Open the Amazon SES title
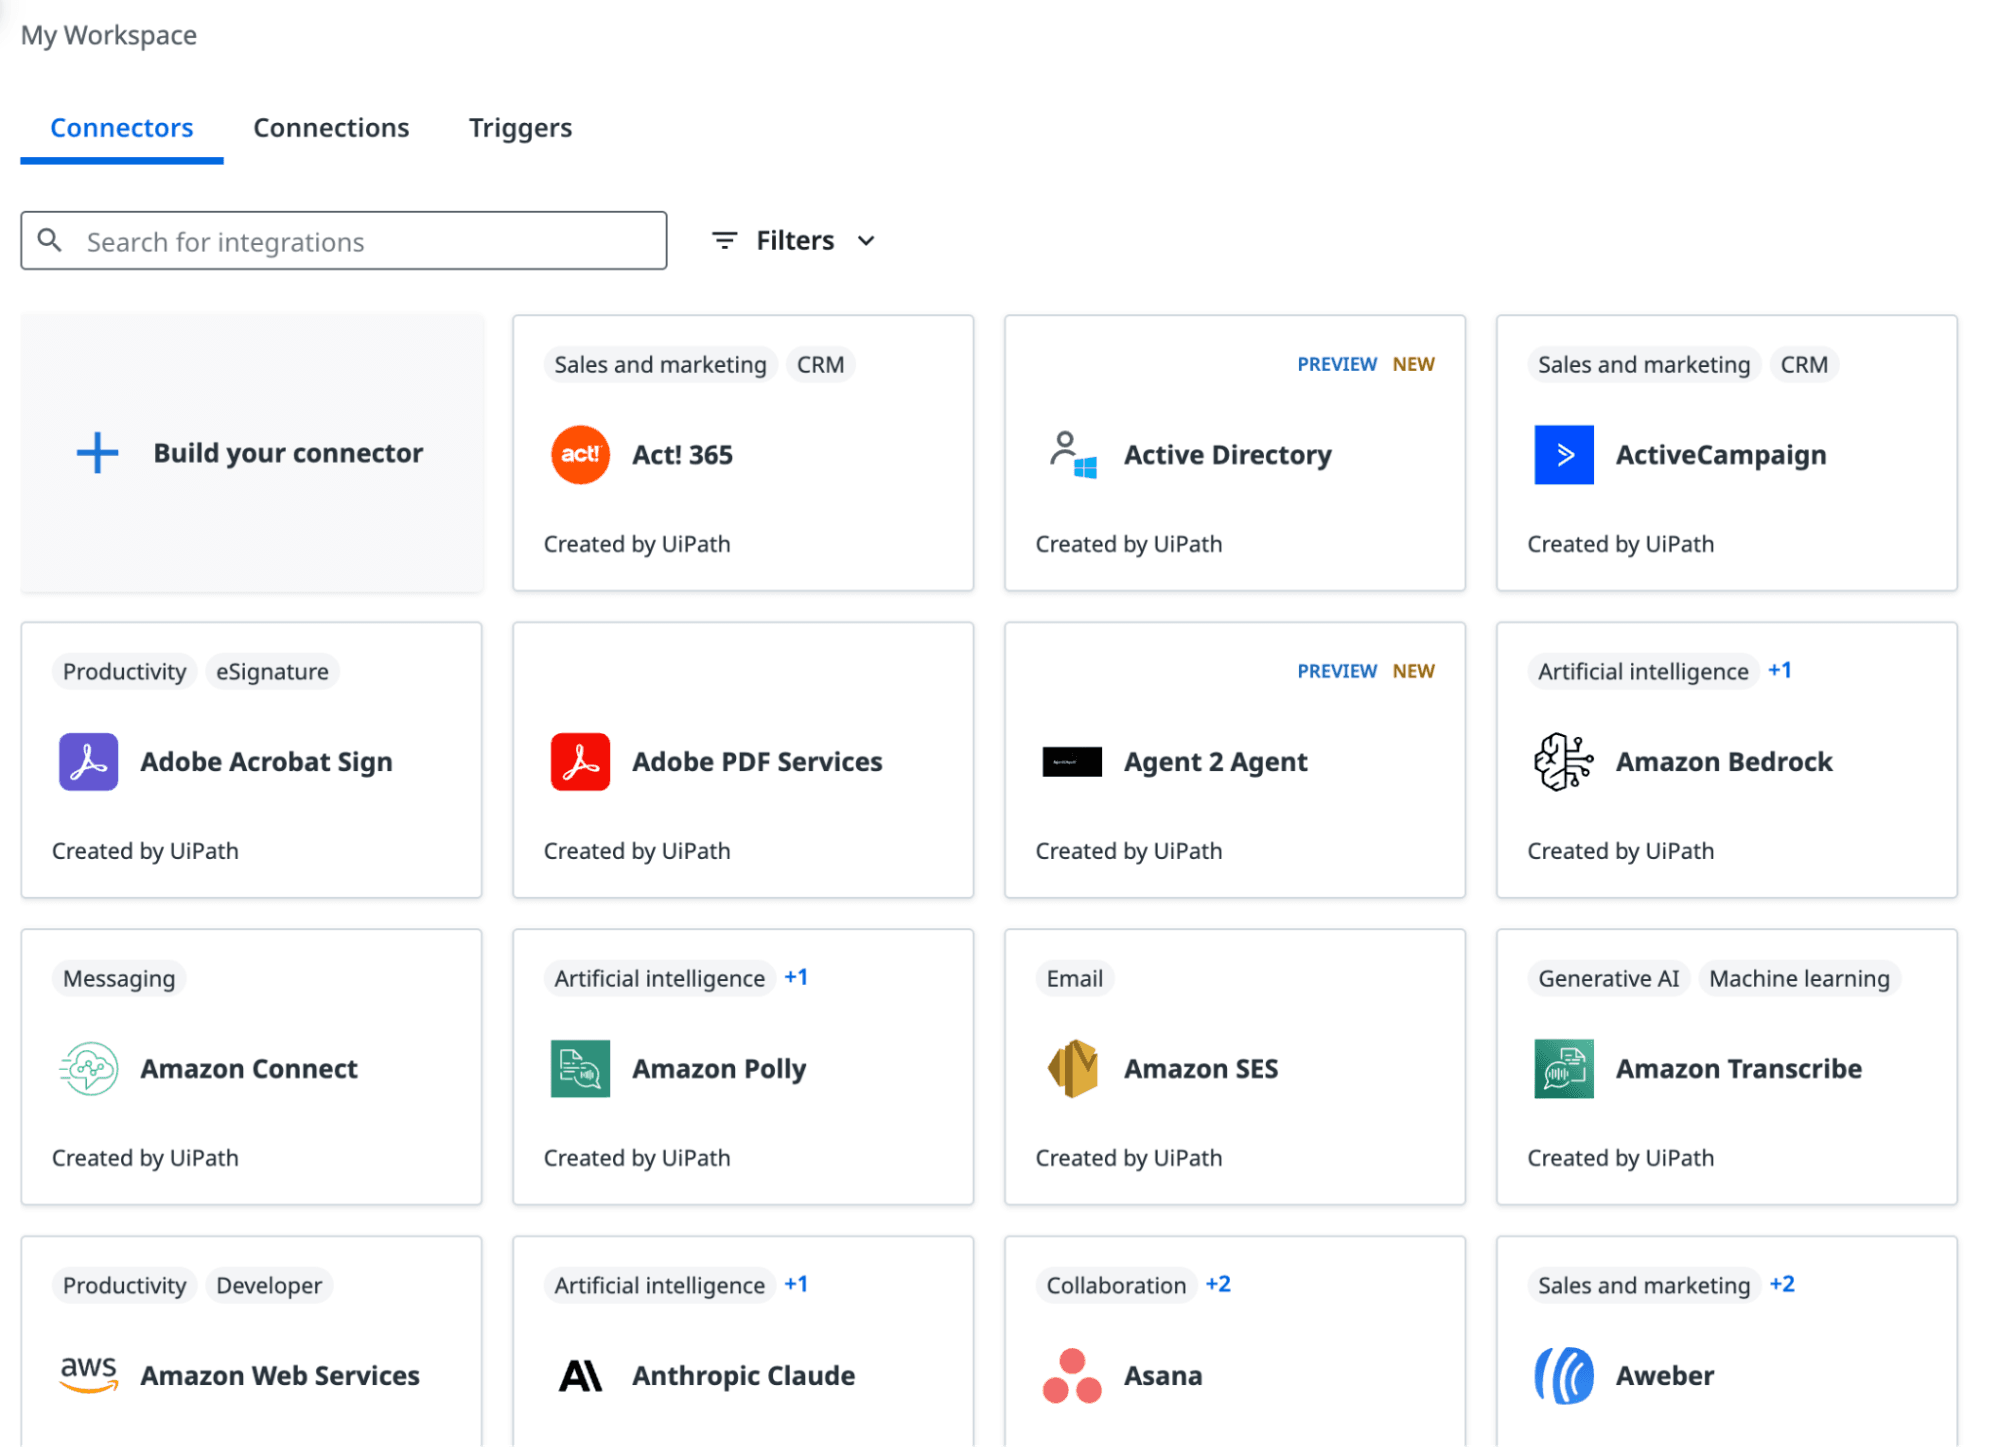Image resolution: width=1999 pixels, height=1447 pixels. [x=1200, y=1068]
